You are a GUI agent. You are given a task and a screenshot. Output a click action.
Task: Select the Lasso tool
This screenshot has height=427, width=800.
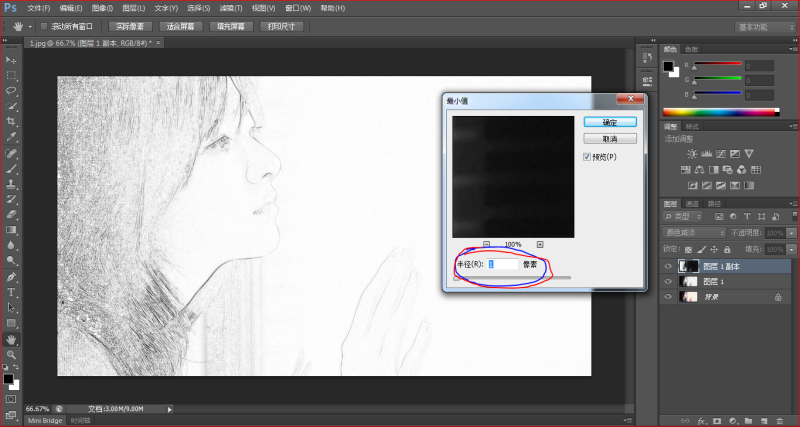pos(12,90)
